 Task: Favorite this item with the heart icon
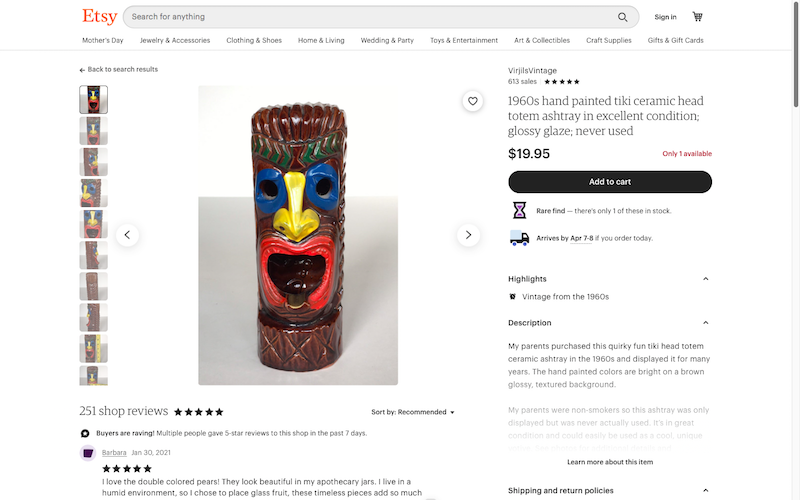click(x=473, y=101)
